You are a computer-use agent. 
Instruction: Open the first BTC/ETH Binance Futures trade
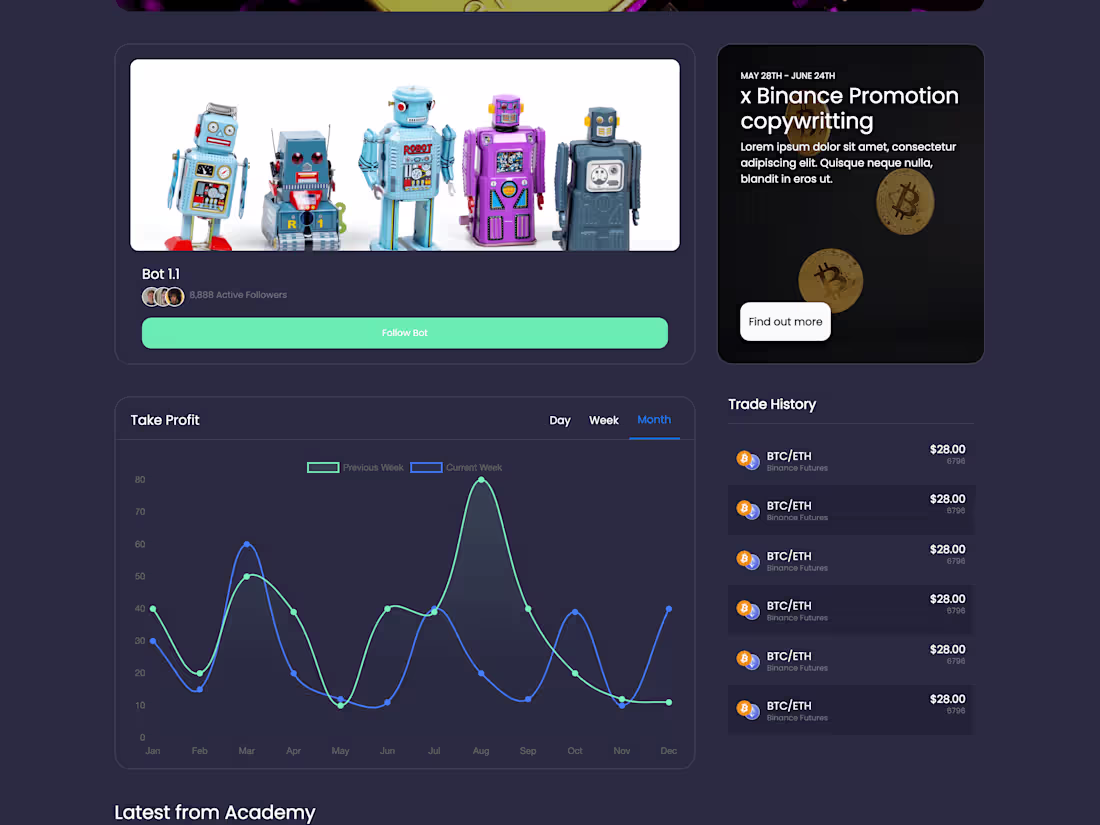click(850, 460)
